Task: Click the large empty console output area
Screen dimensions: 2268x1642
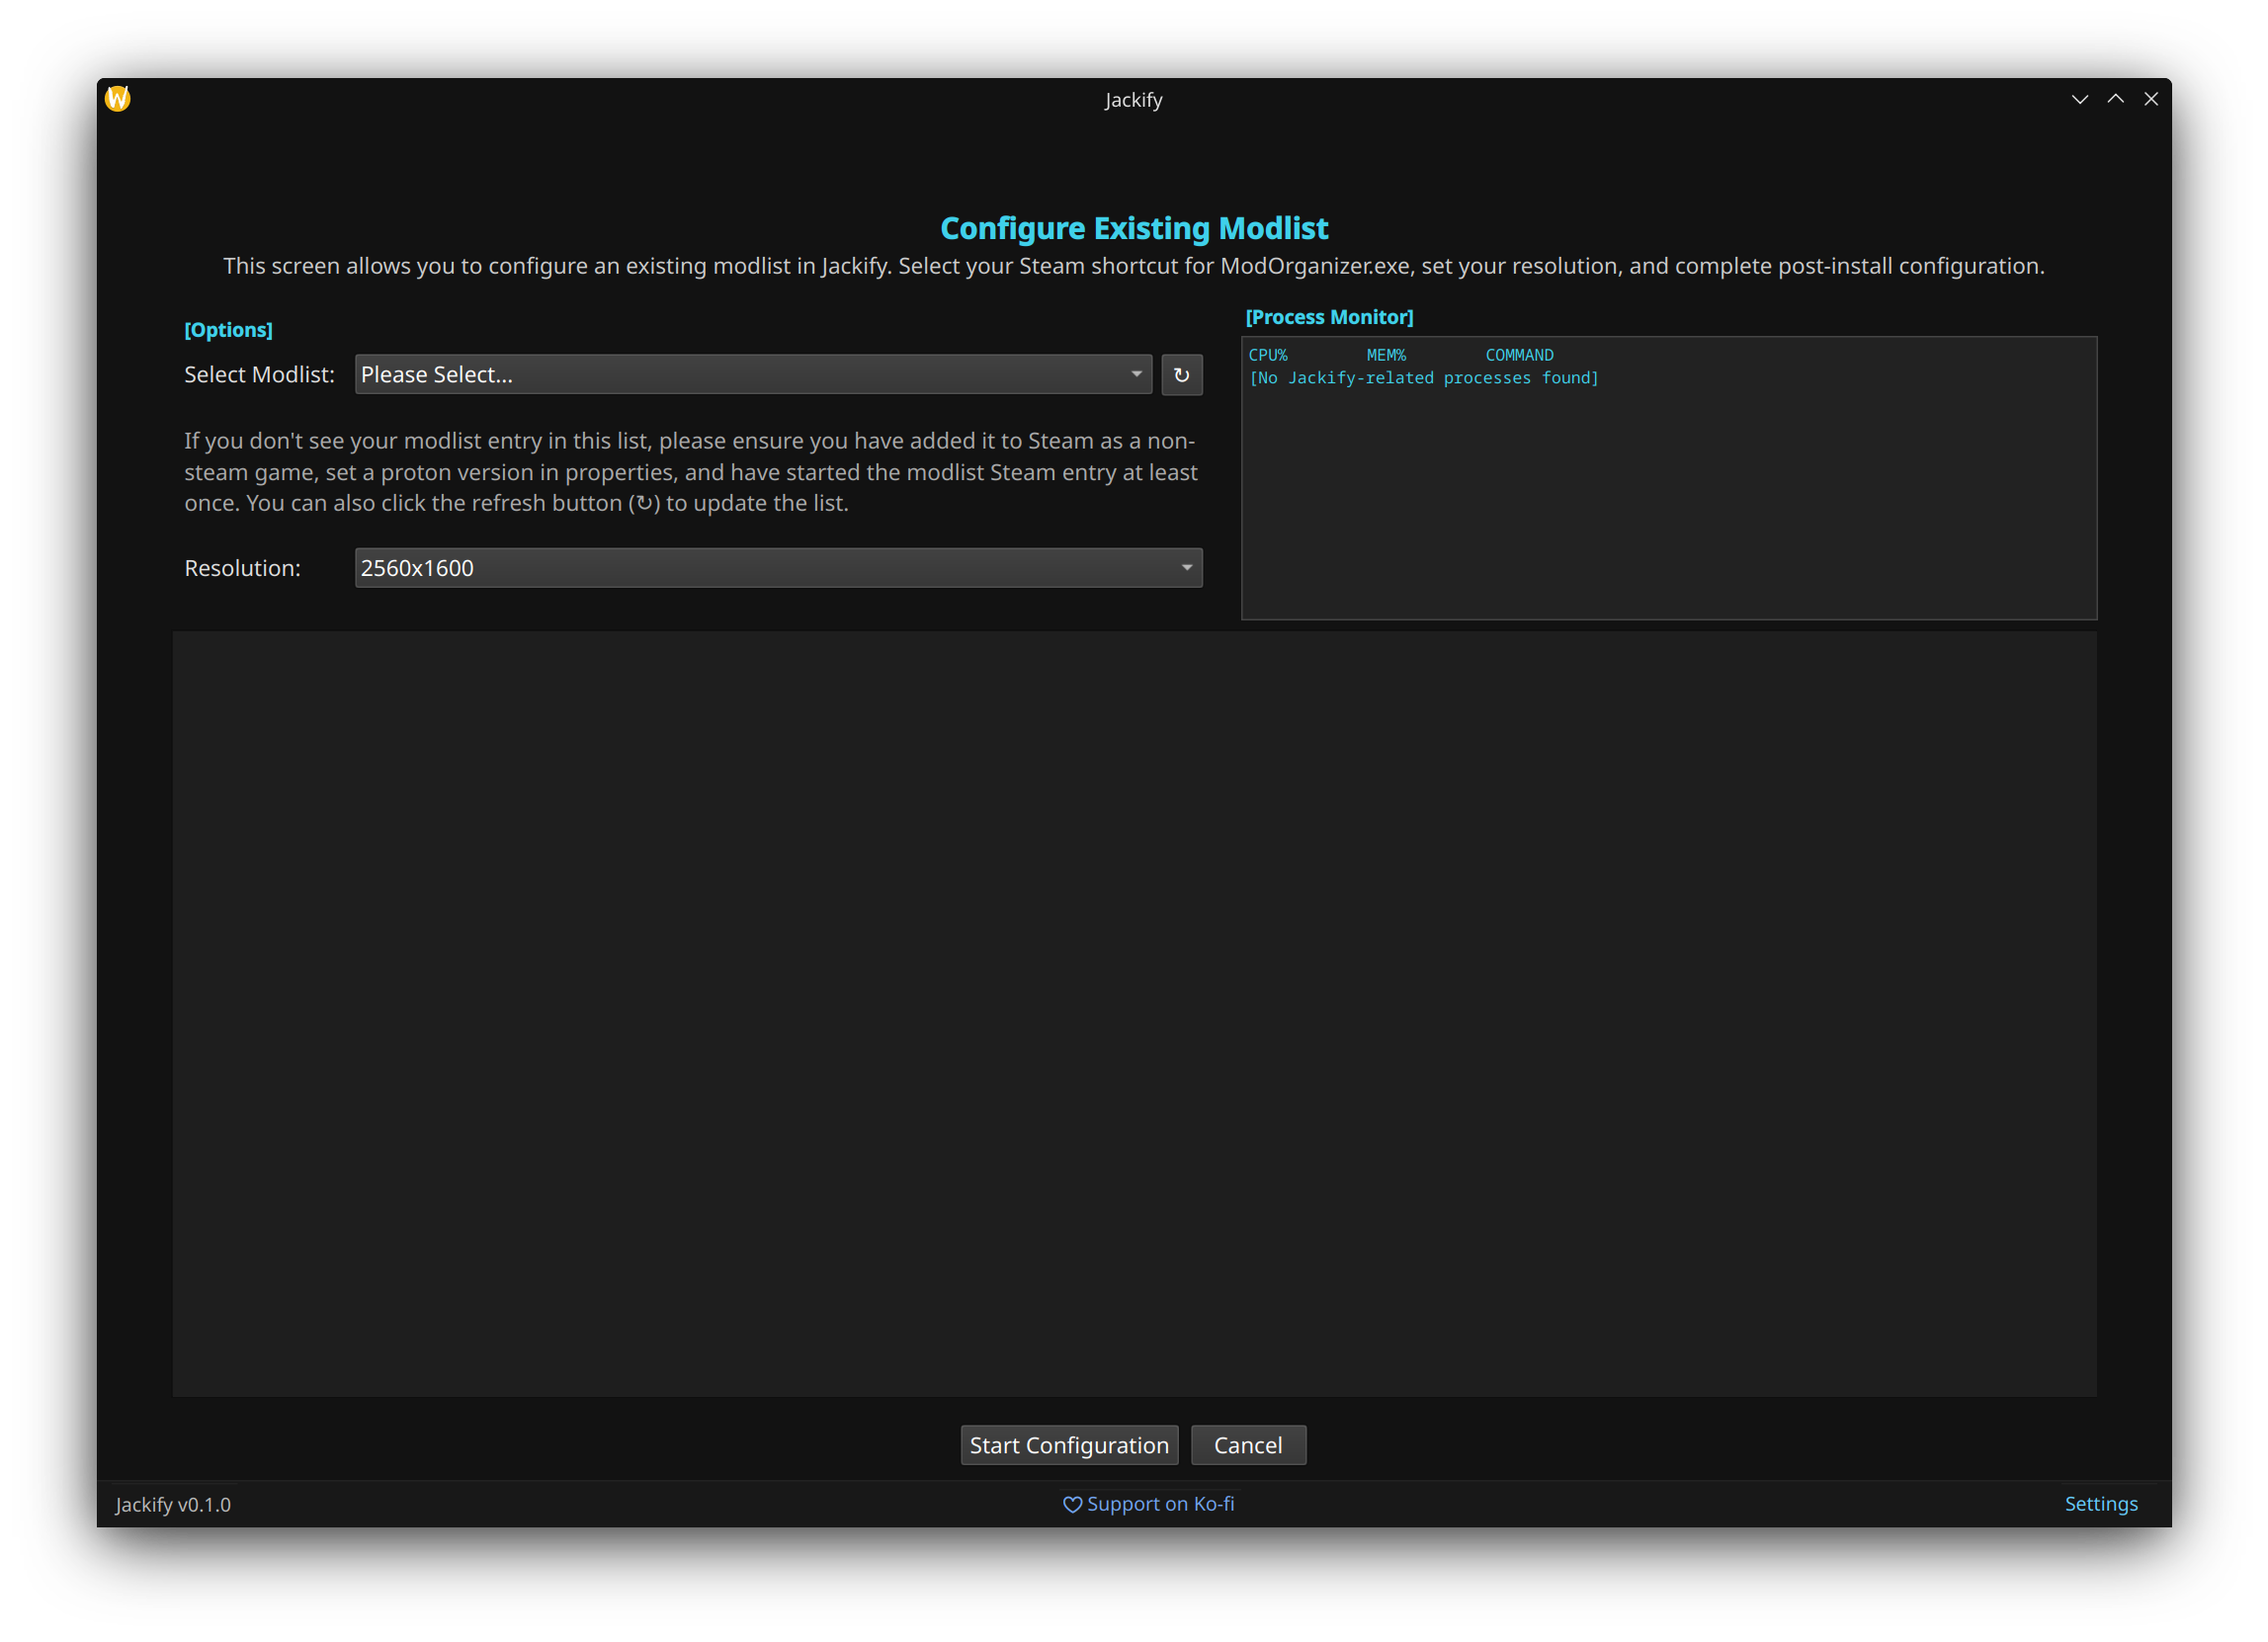Action: (1134, 1012)
